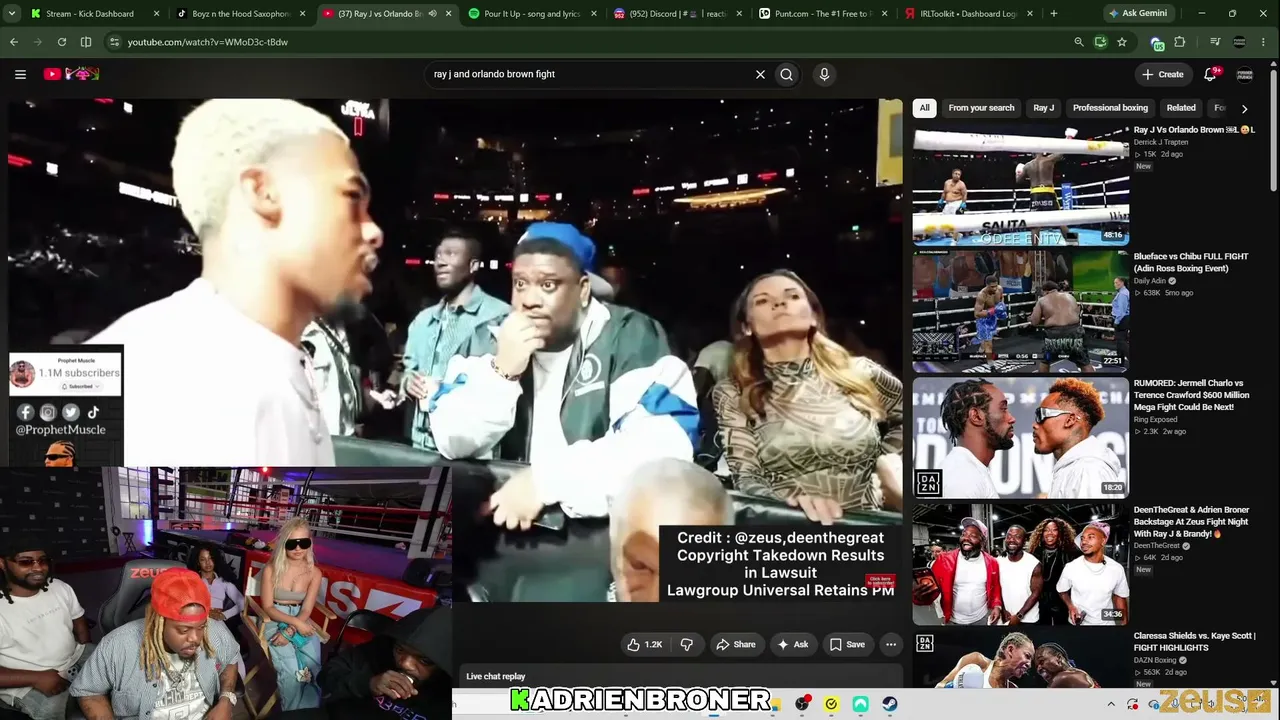1280x720 pixels.
Task: Open the YouTube notifications bell
Action: [x=1210, y=74]
